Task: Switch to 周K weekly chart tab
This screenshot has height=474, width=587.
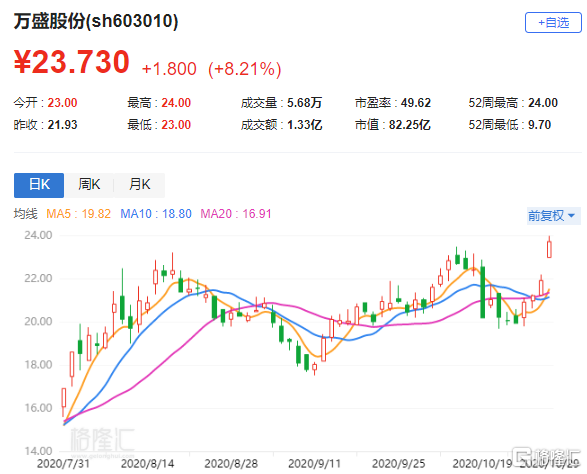Action: [89, 185]
